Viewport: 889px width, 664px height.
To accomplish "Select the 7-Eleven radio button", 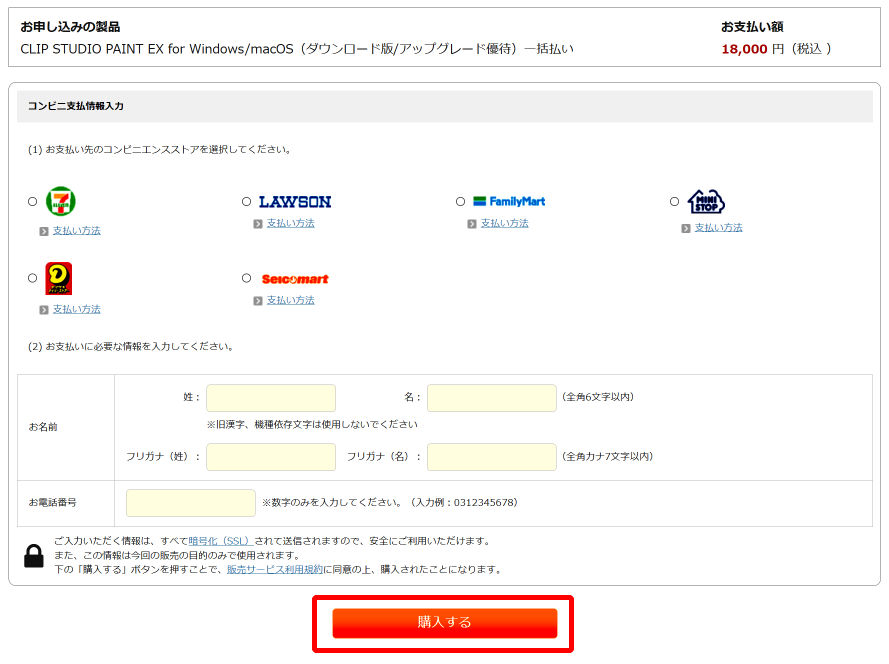I will [32, 201].
